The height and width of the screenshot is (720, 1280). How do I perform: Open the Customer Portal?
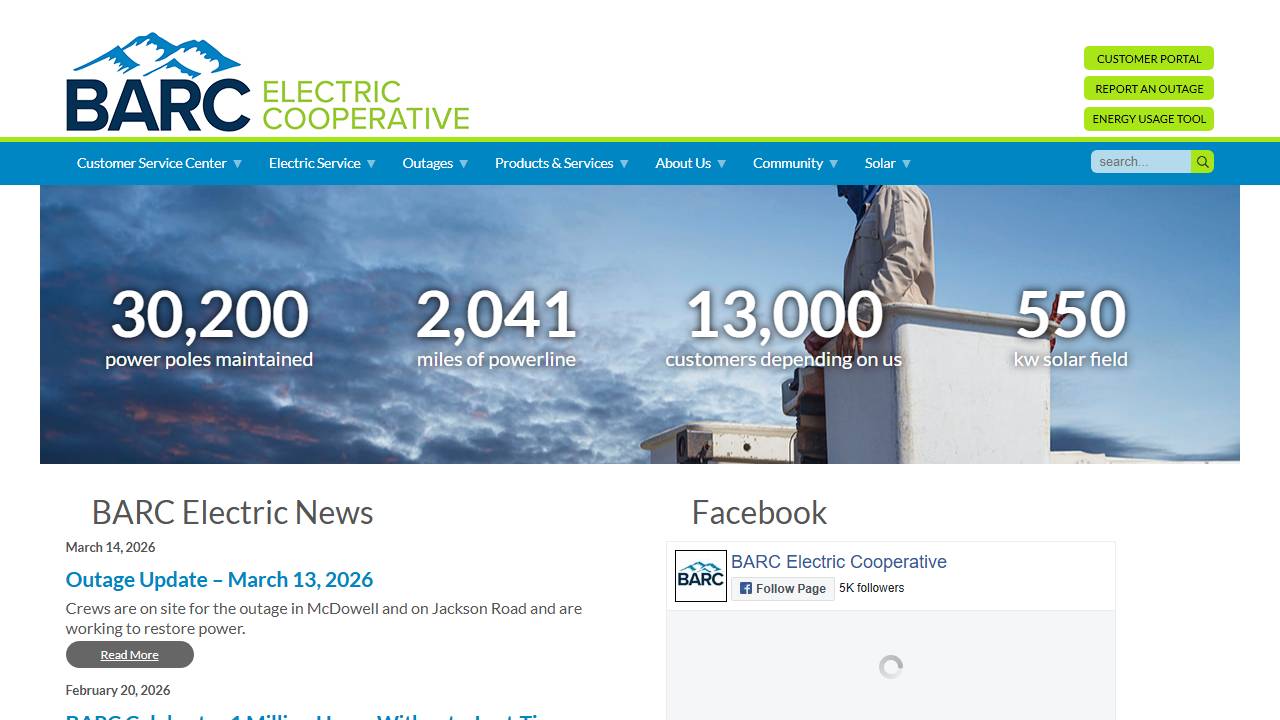click(x=1148, y=58)
